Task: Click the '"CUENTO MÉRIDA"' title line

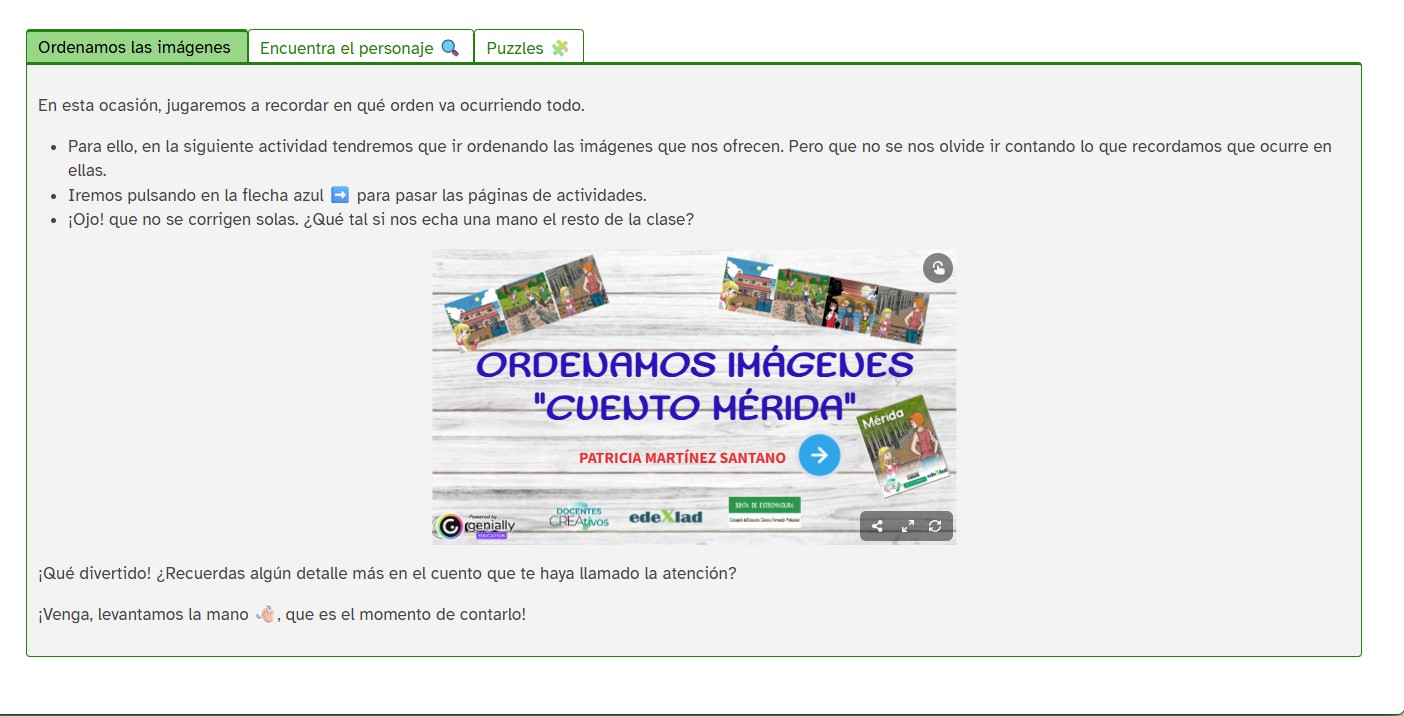Action: tap(695, 408)
